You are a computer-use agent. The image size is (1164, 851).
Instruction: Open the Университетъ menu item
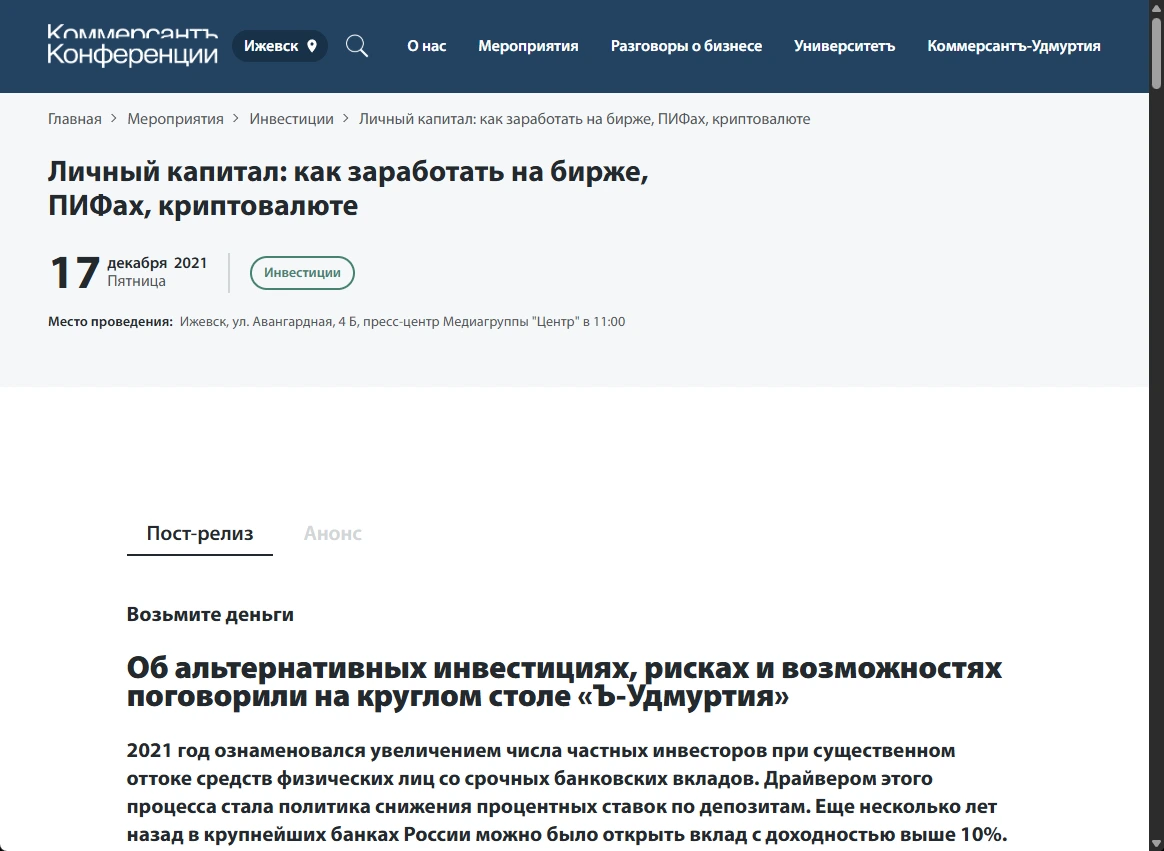844,46
